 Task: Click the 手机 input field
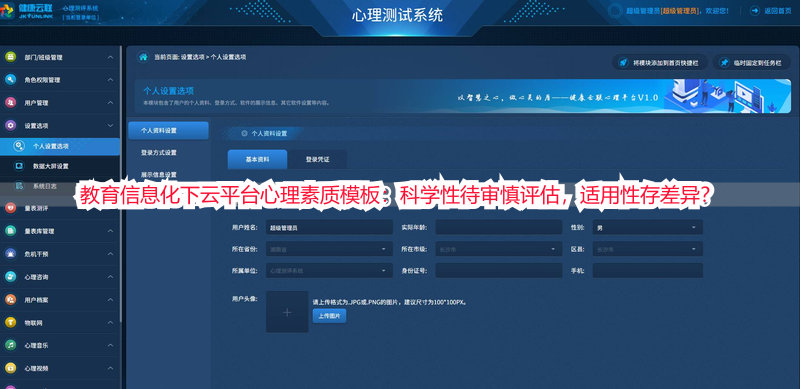click(647, 271)
